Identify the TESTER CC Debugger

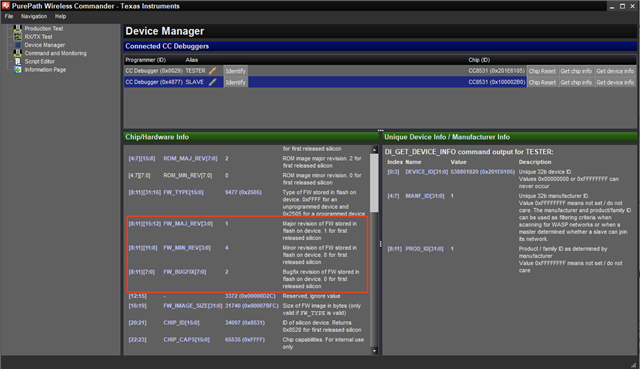[236, 71]
